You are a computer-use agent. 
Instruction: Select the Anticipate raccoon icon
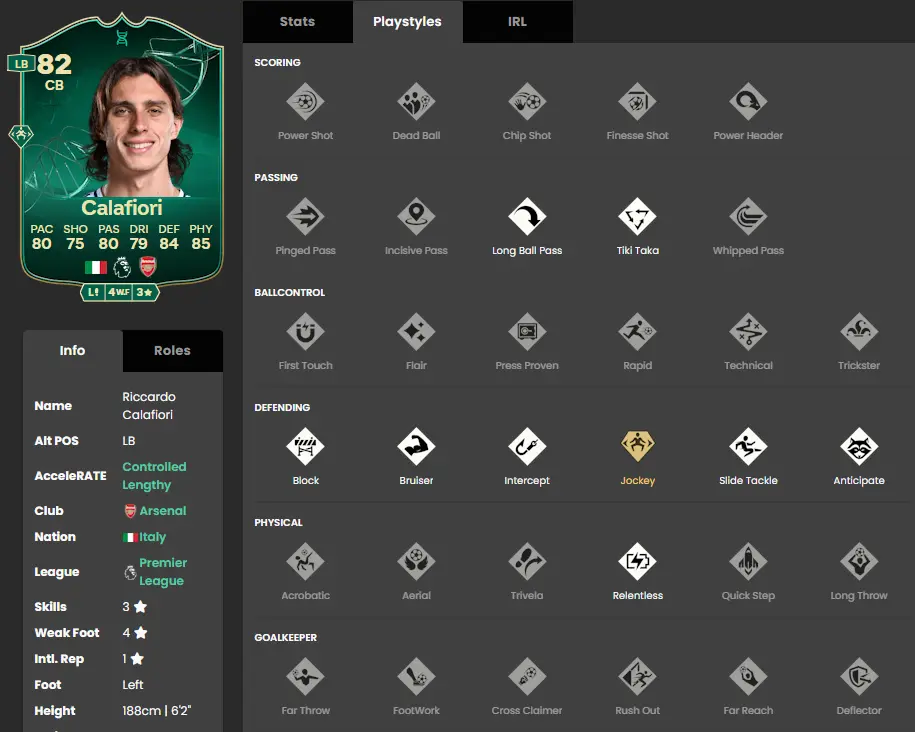pyautogui.click(x=859, y=447)
